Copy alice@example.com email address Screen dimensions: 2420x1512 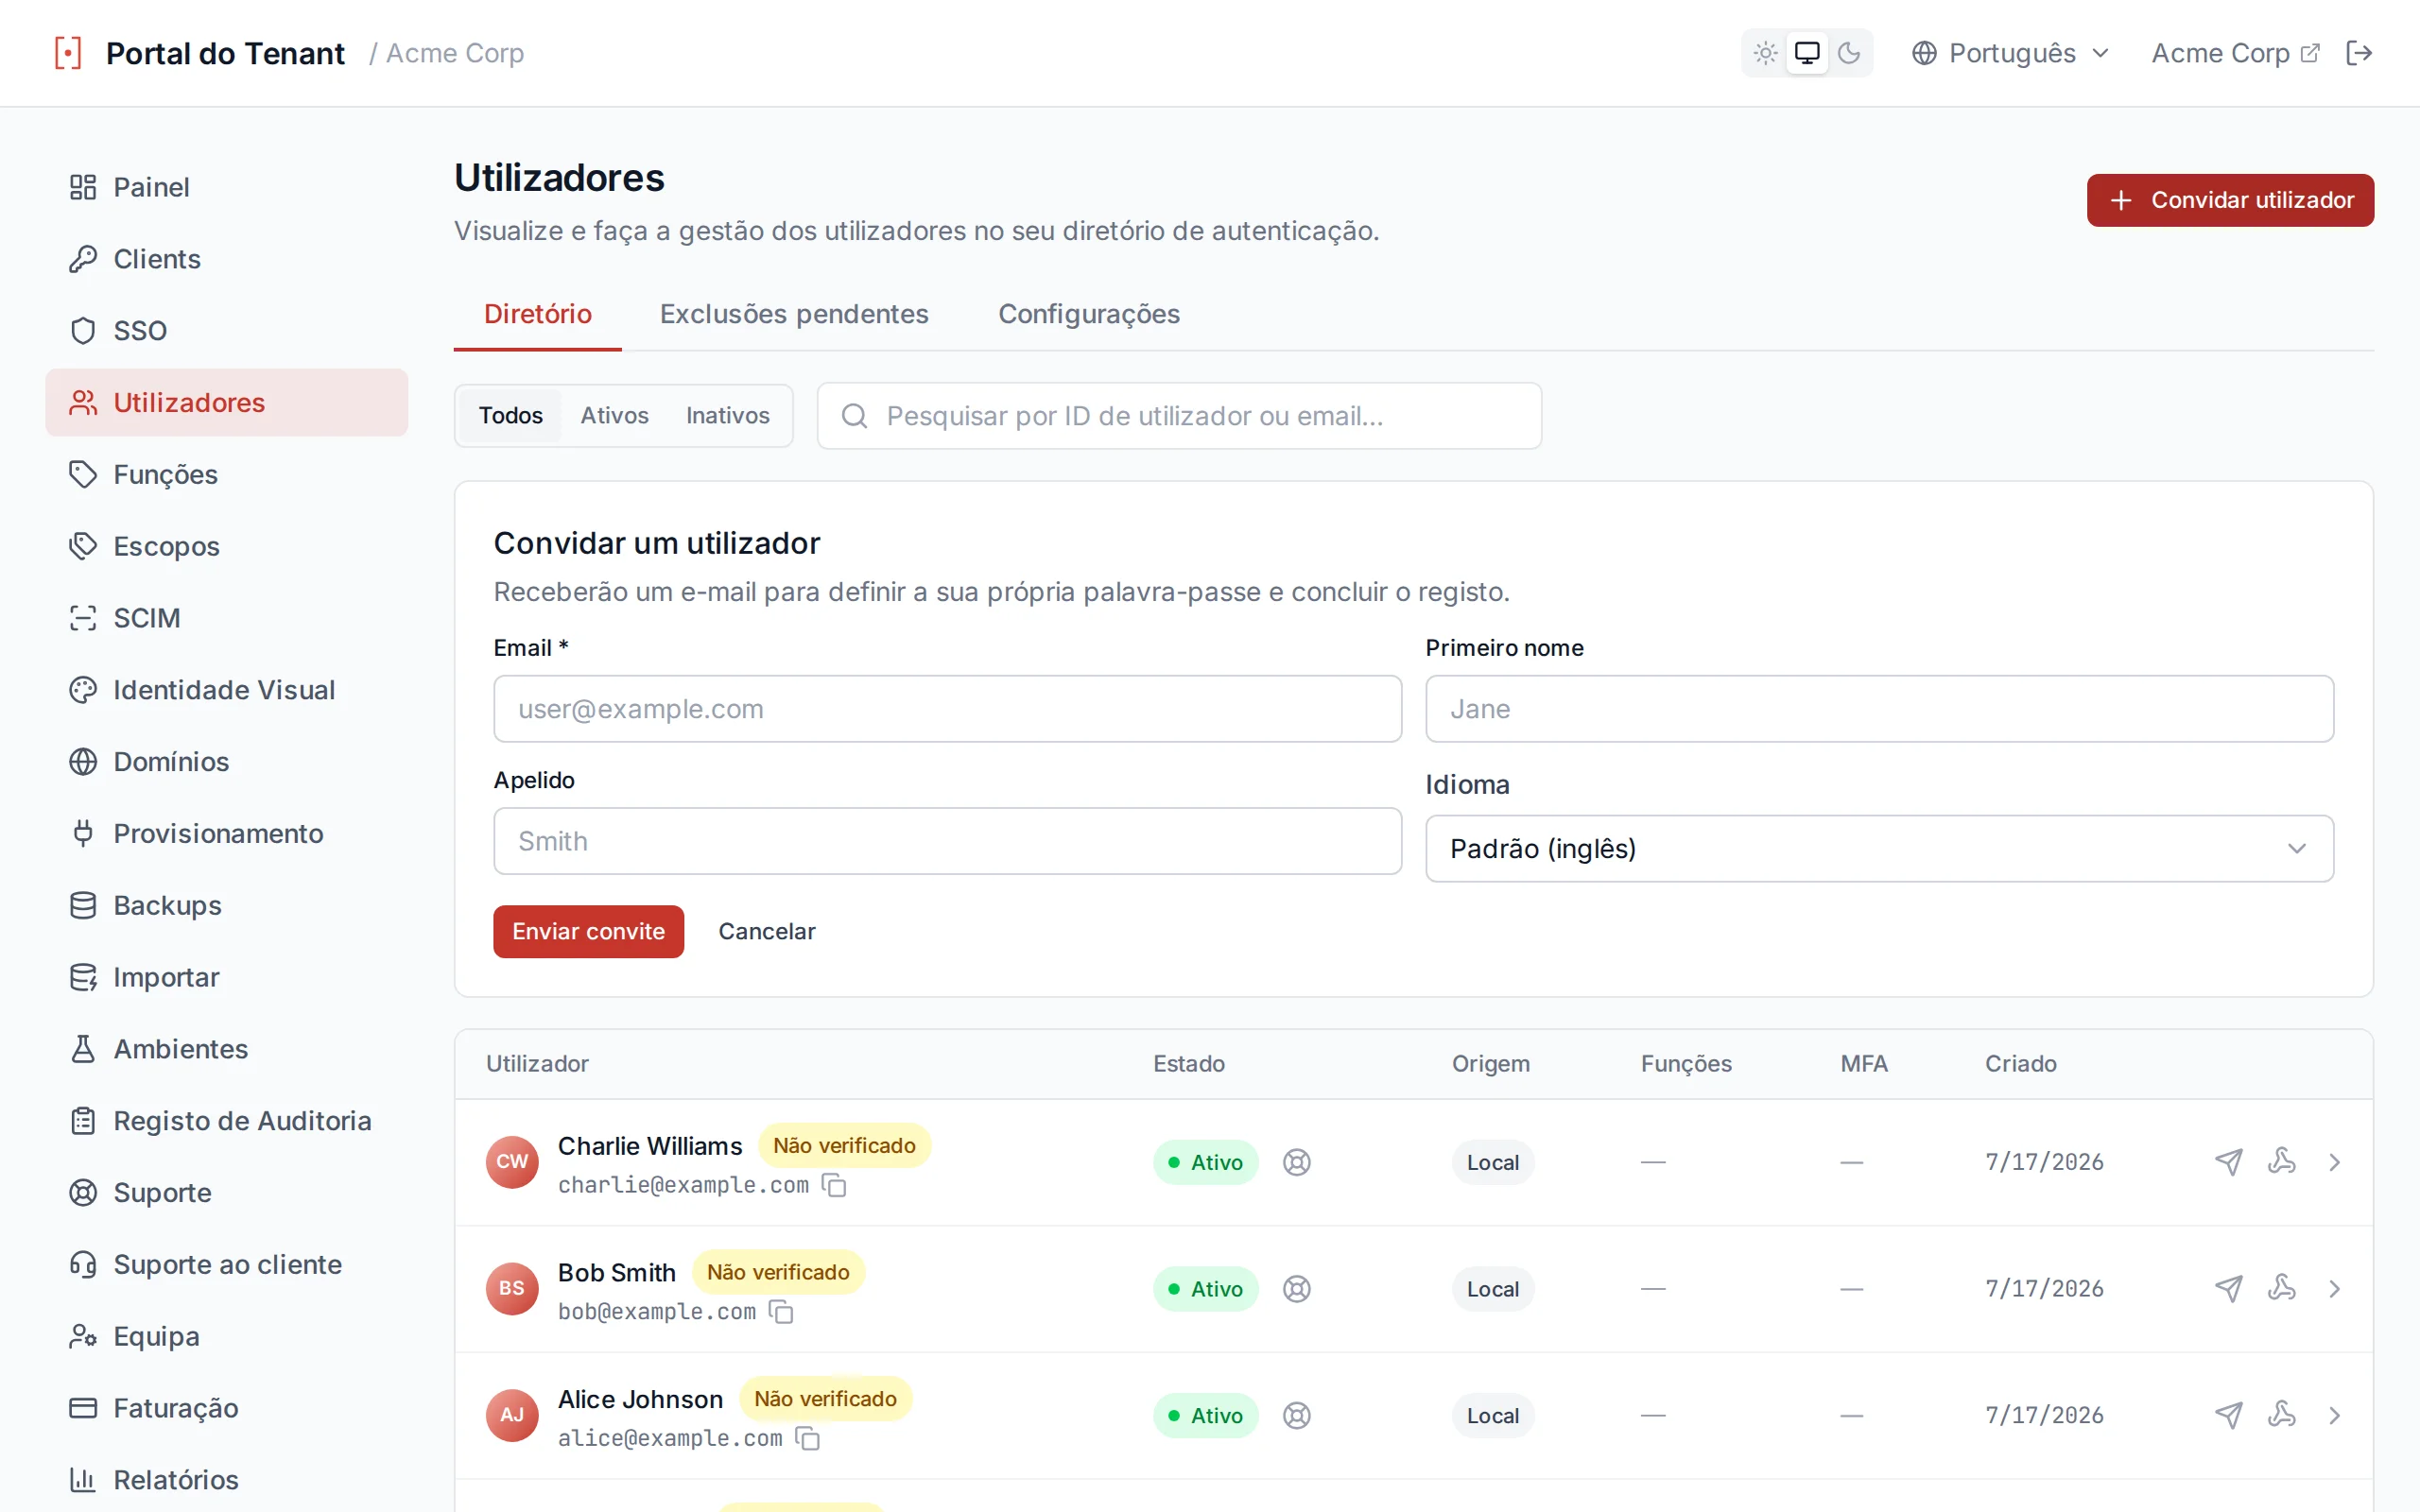[x=807, y=1438]
